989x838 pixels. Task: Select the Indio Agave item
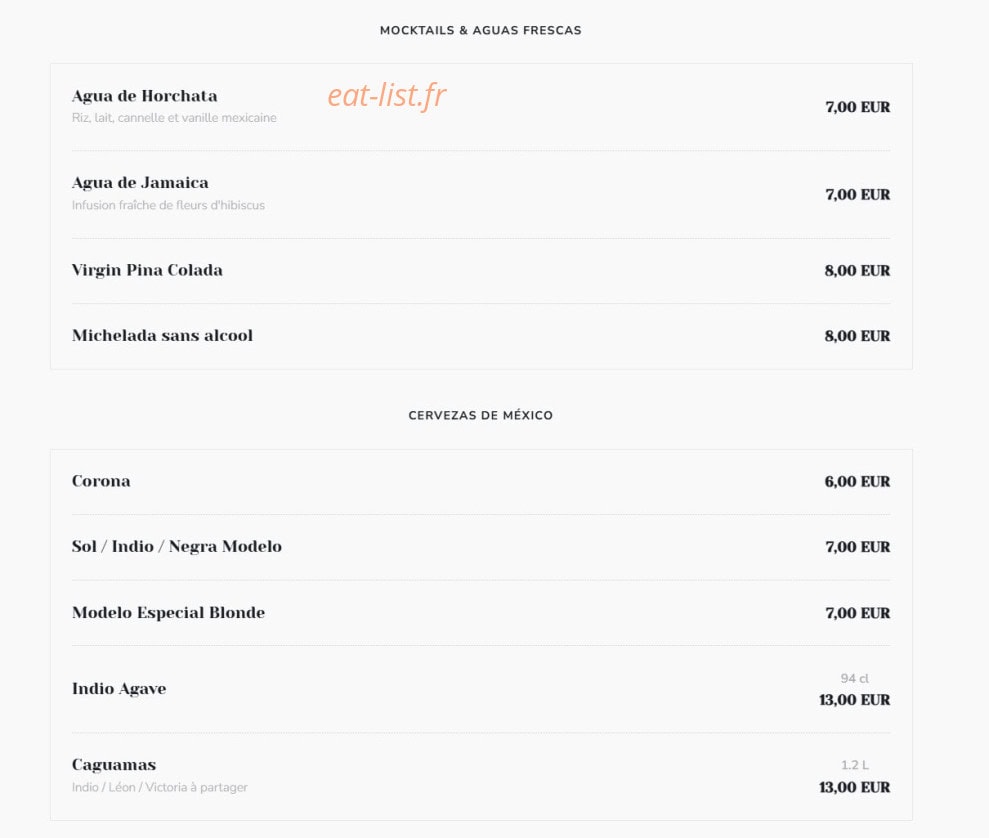pos(119,689)
